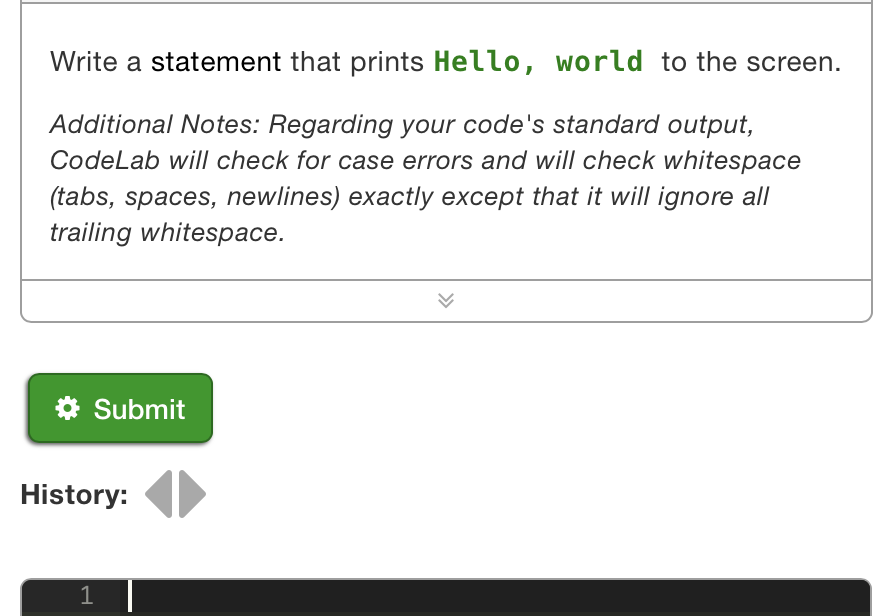Click the gear icon on the Submit button
This screenshot has width=876, height=616.
(x=66, y=408)
